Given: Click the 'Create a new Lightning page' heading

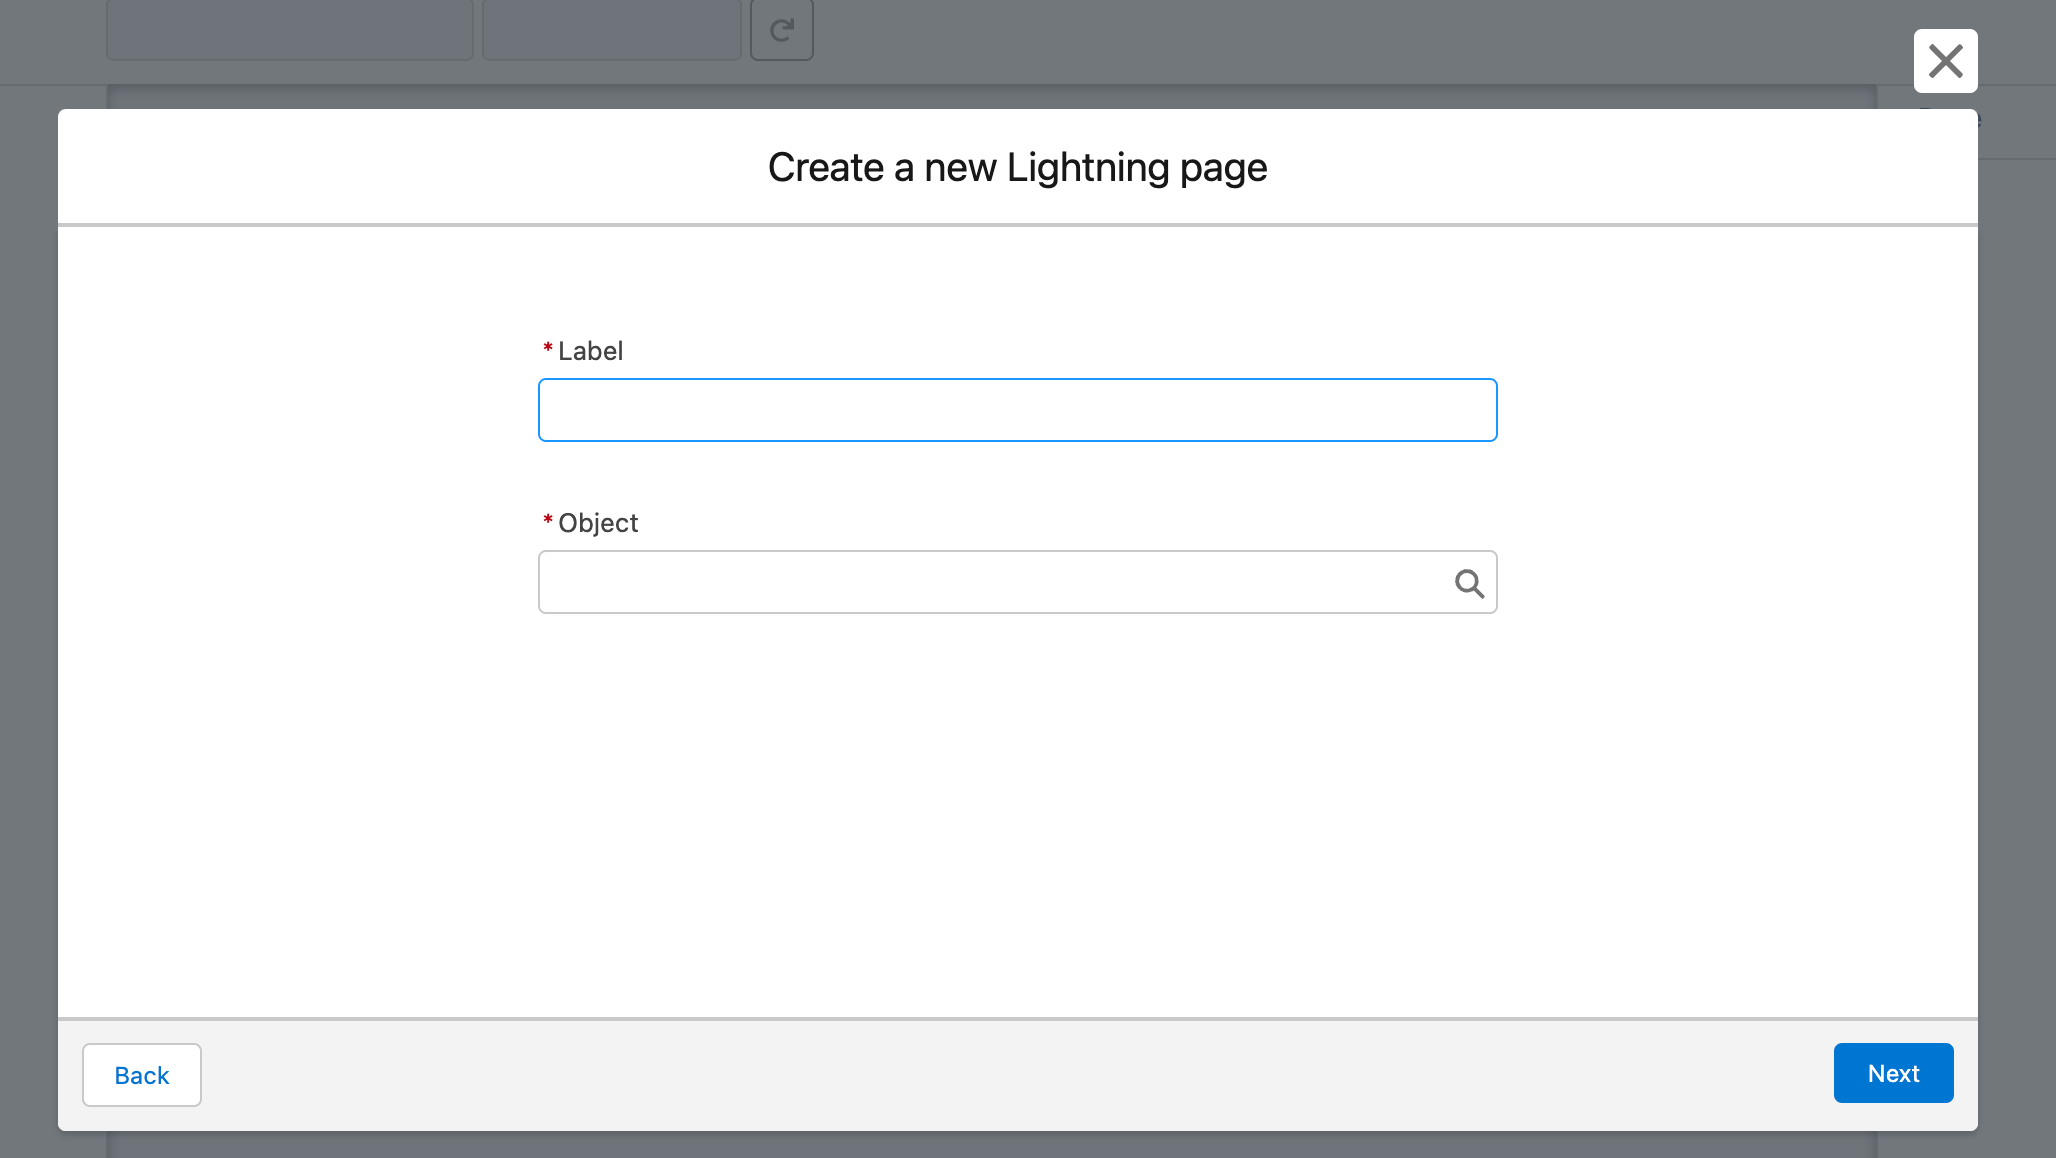Looking at the screenshot, I should pos(1017,167).
